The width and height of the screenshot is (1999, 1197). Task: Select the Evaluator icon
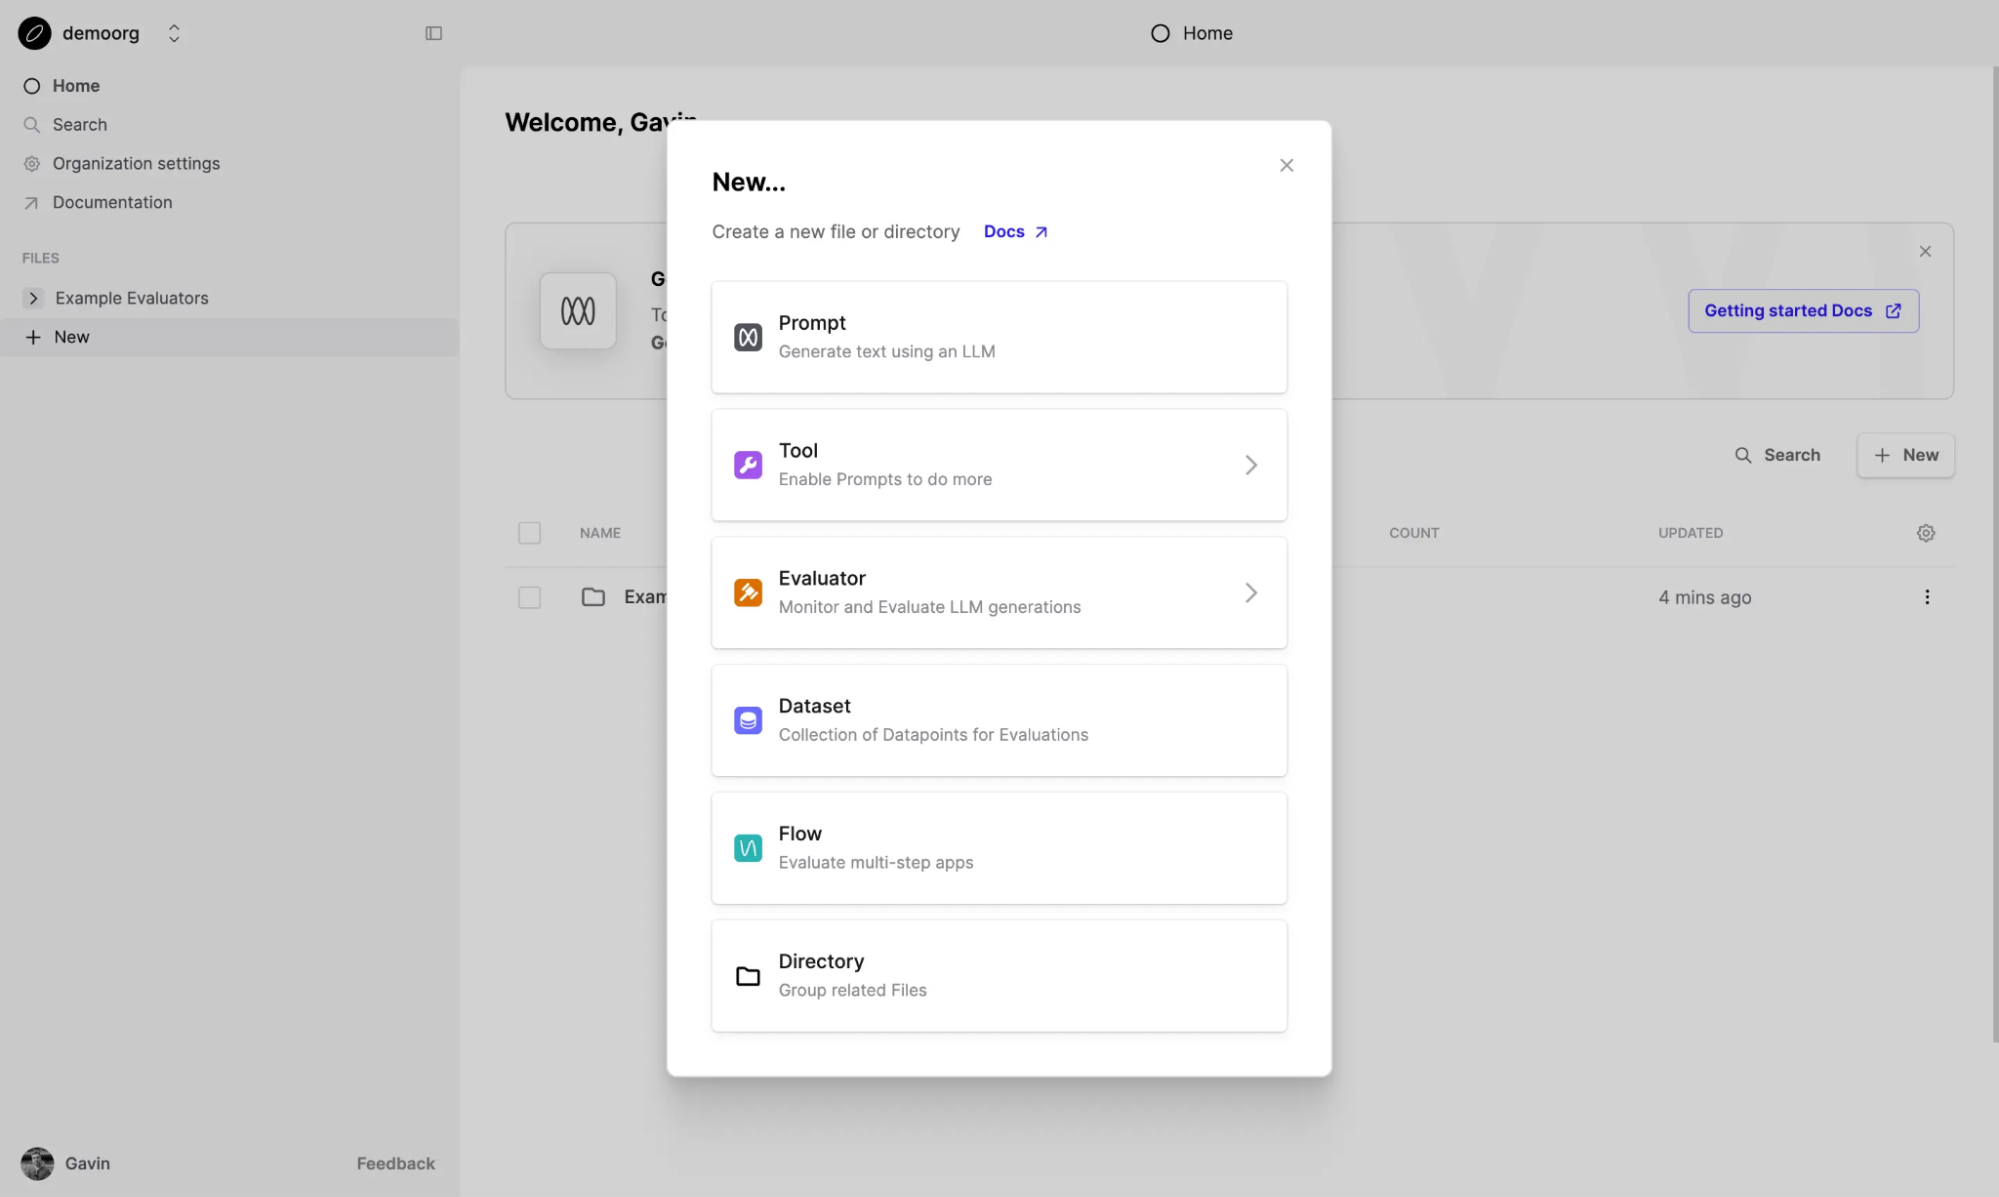click(x=748, y=592)
